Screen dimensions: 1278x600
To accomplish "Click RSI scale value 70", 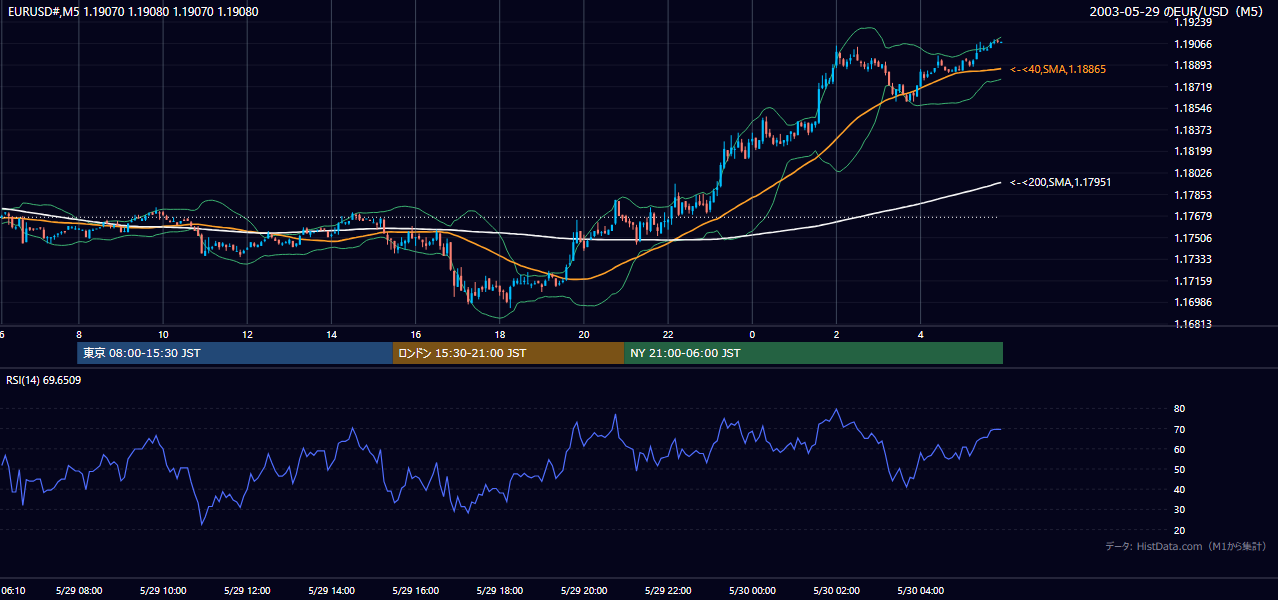I will click(x=1179, y=429).
